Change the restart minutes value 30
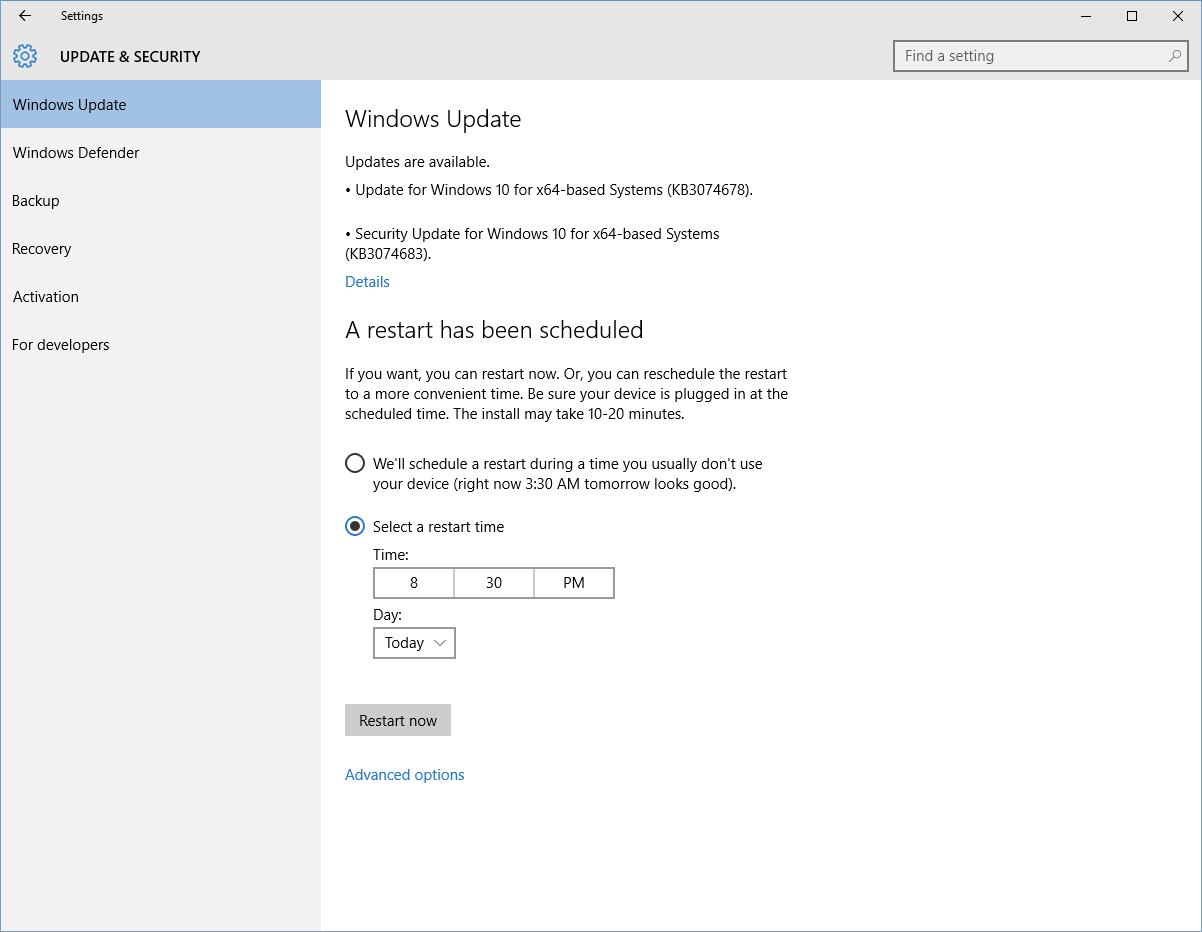The image size is (1202, 932). pyautogui.click(x=494, y=583)
